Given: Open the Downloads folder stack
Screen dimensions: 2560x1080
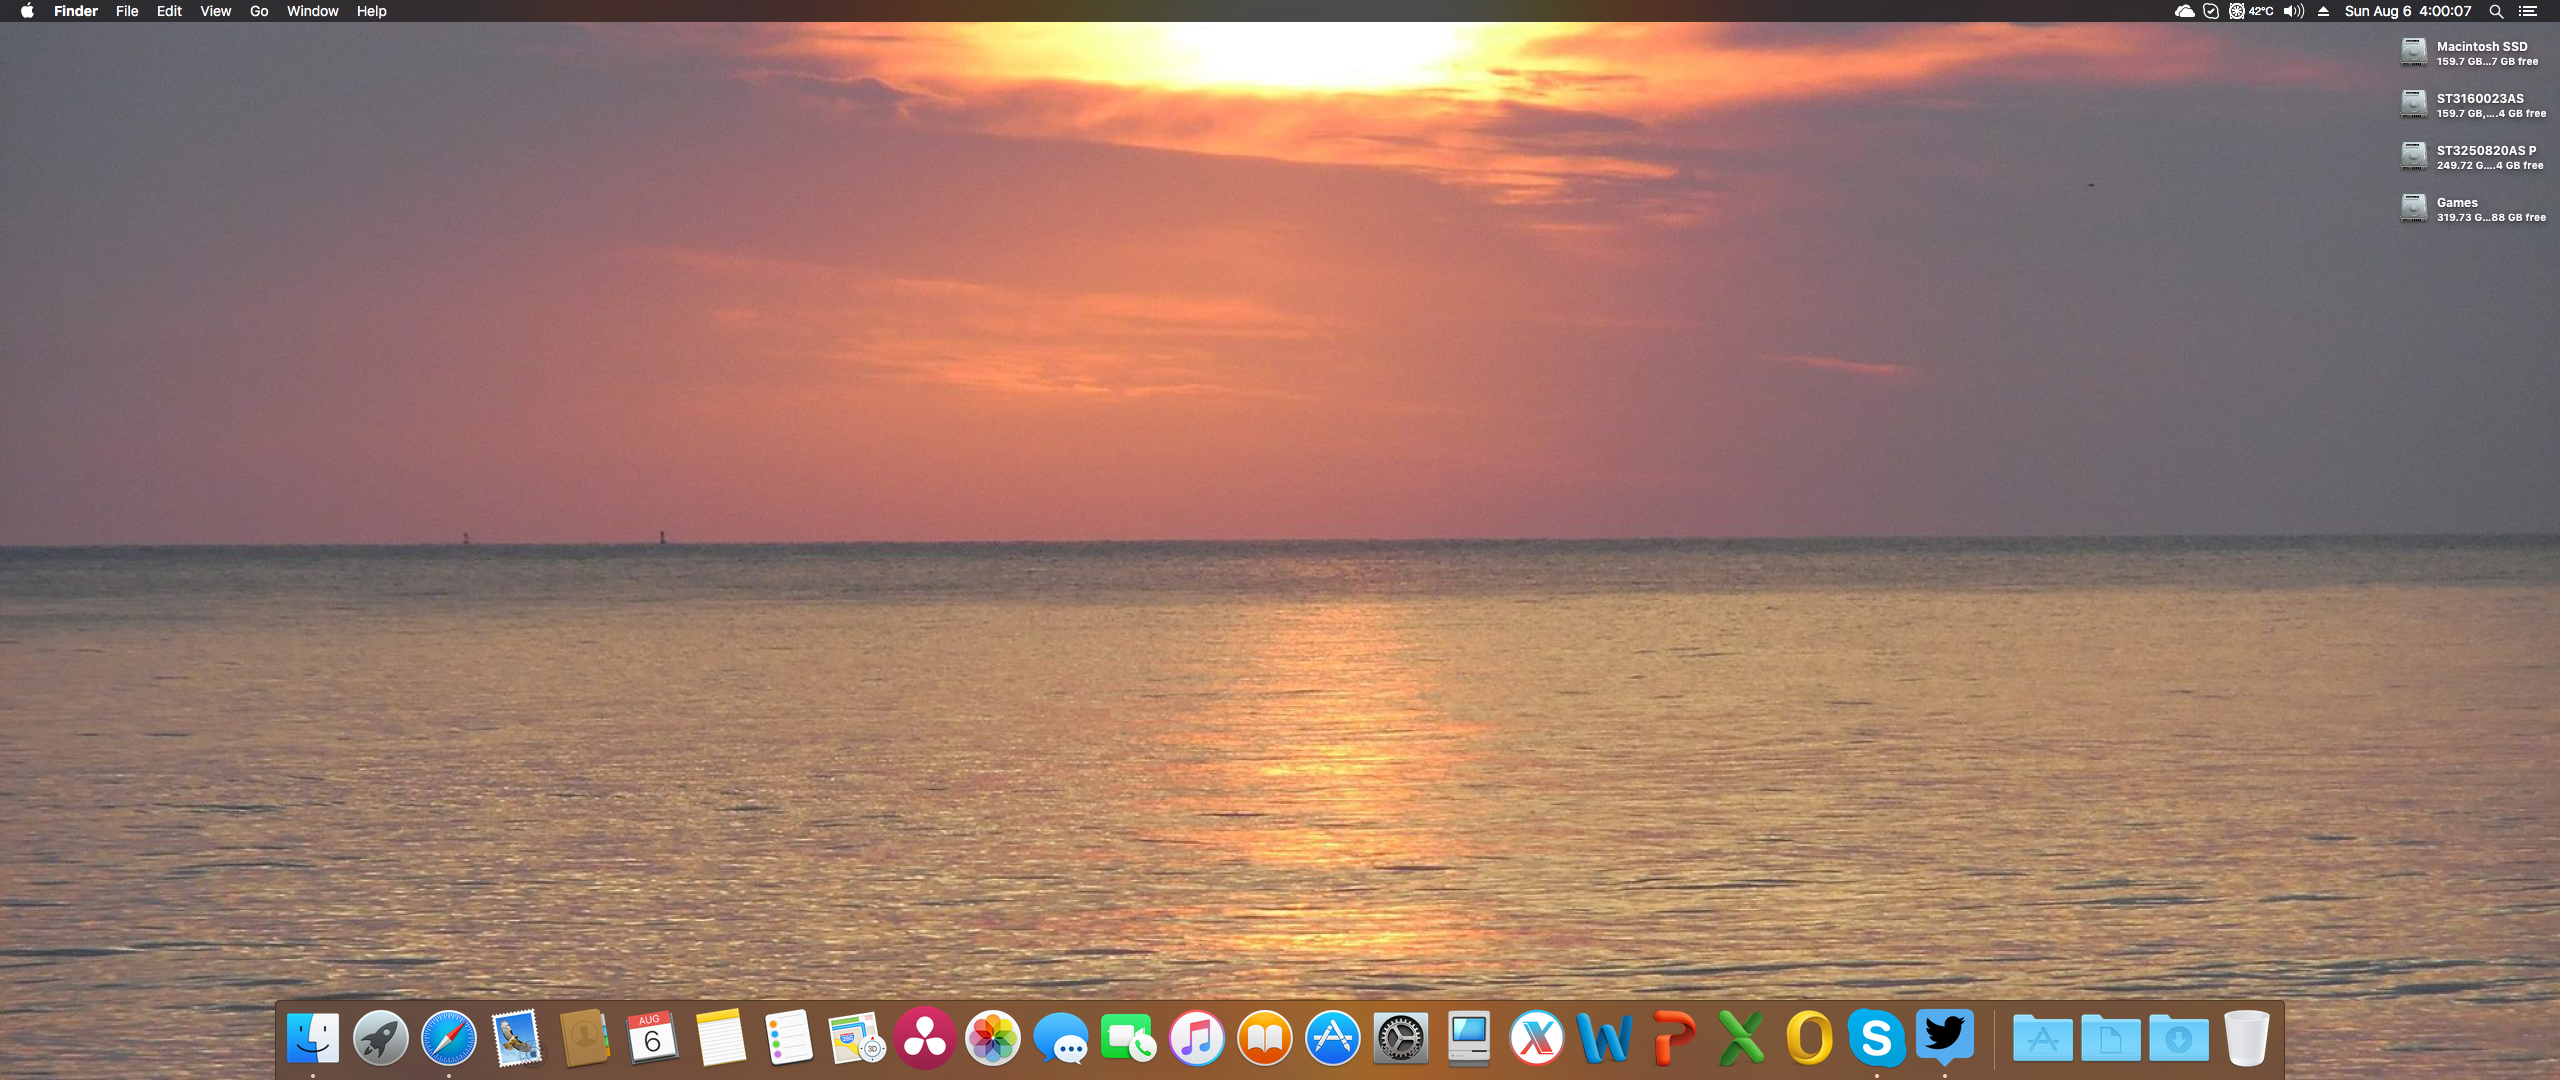Looking at the screenshot, I should [2178, 1038].
